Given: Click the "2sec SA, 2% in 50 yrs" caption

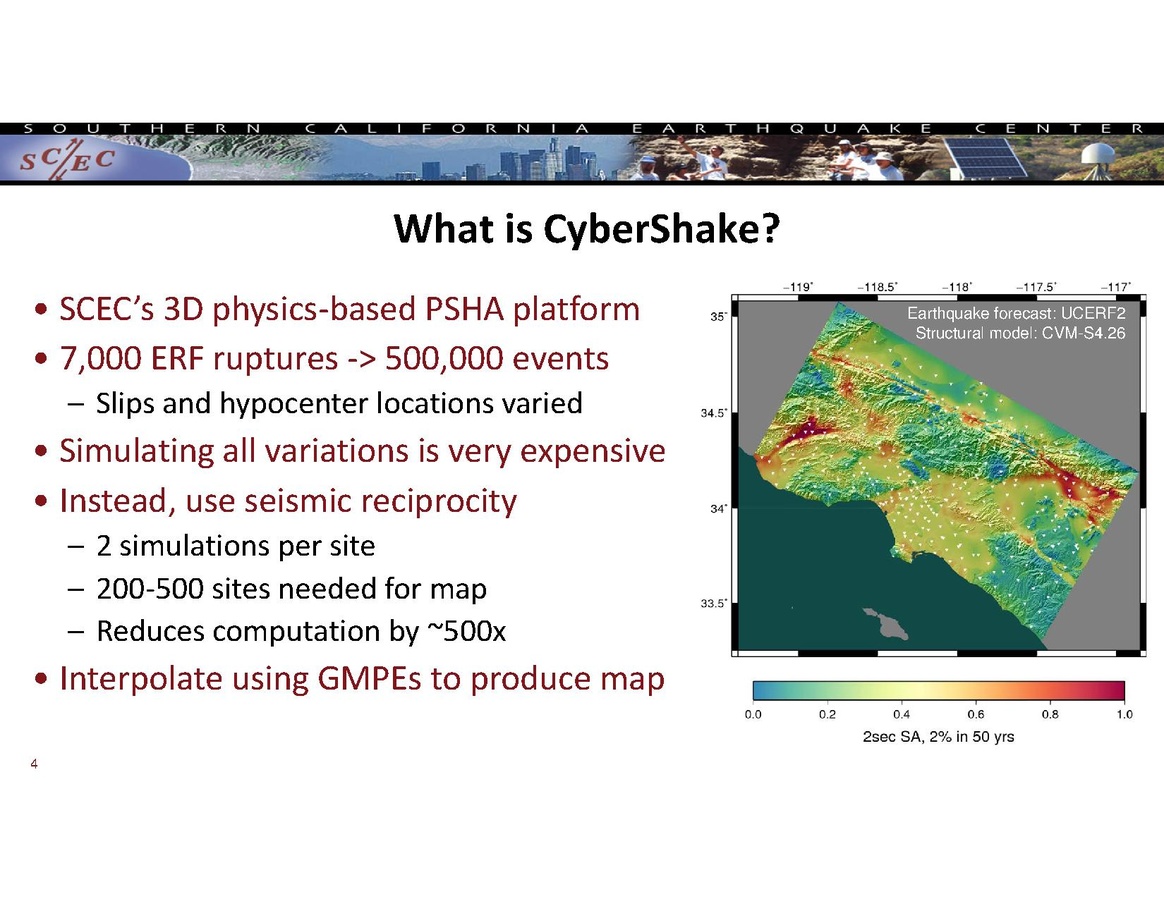Looking at the screenshot, I should 938,737.
